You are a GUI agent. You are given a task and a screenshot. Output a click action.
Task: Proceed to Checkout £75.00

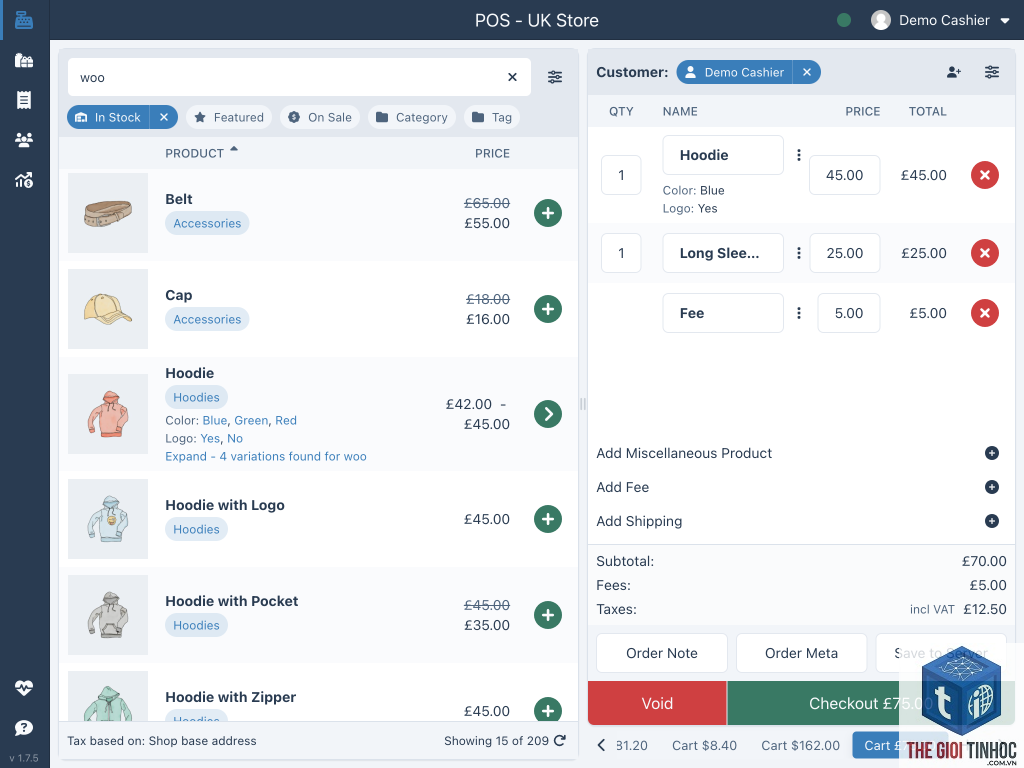(x=871, y=703)
